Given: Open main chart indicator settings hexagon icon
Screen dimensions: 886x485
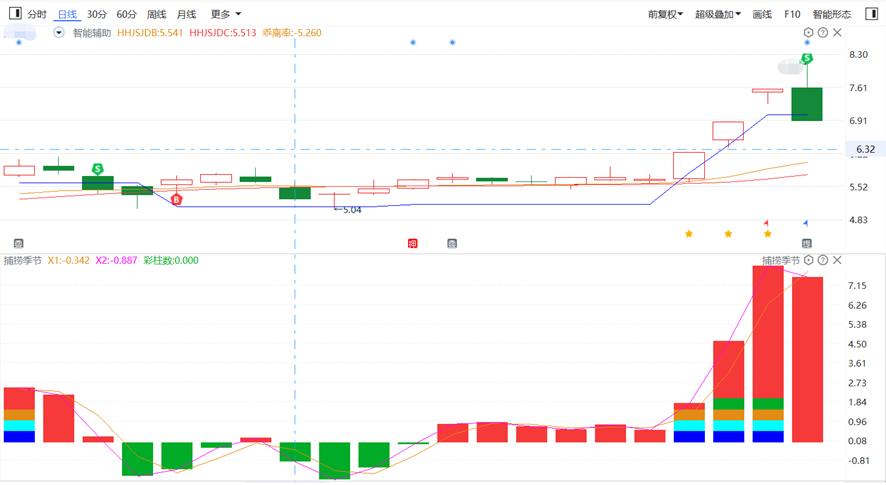Looking at the screenshot, I should (808, 33).
